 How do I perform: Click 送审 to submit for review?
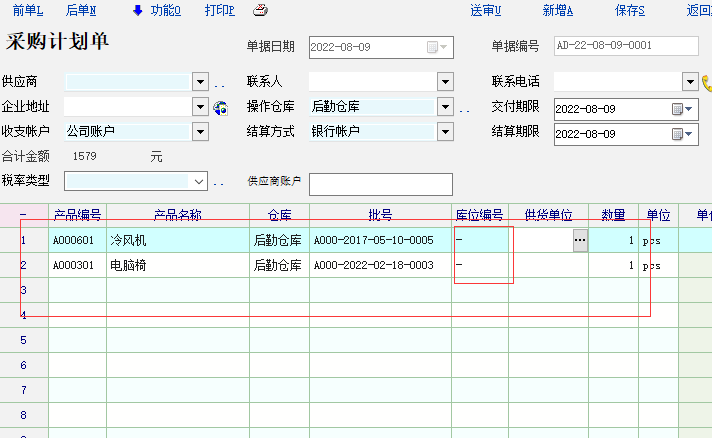coord(485,11)
